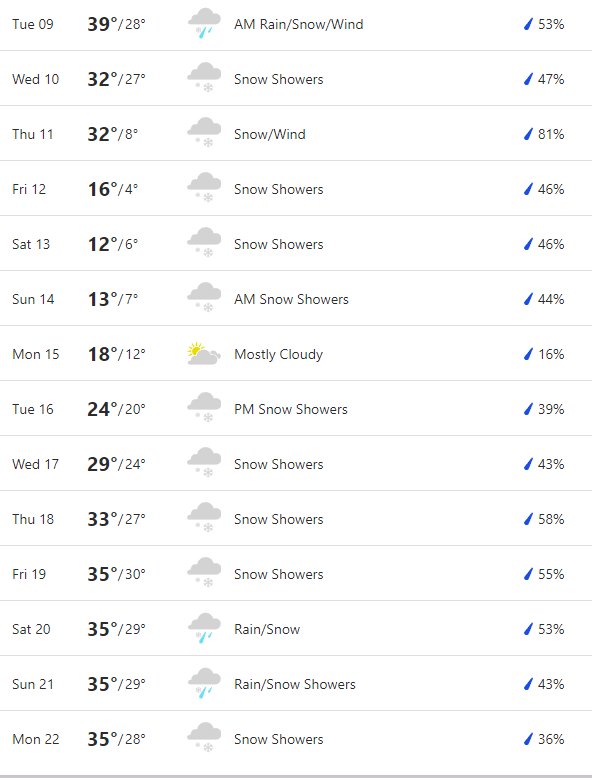Click the raindrop icon beside 58%
This screenshot has height=778, width=592.
click(528, 519)
